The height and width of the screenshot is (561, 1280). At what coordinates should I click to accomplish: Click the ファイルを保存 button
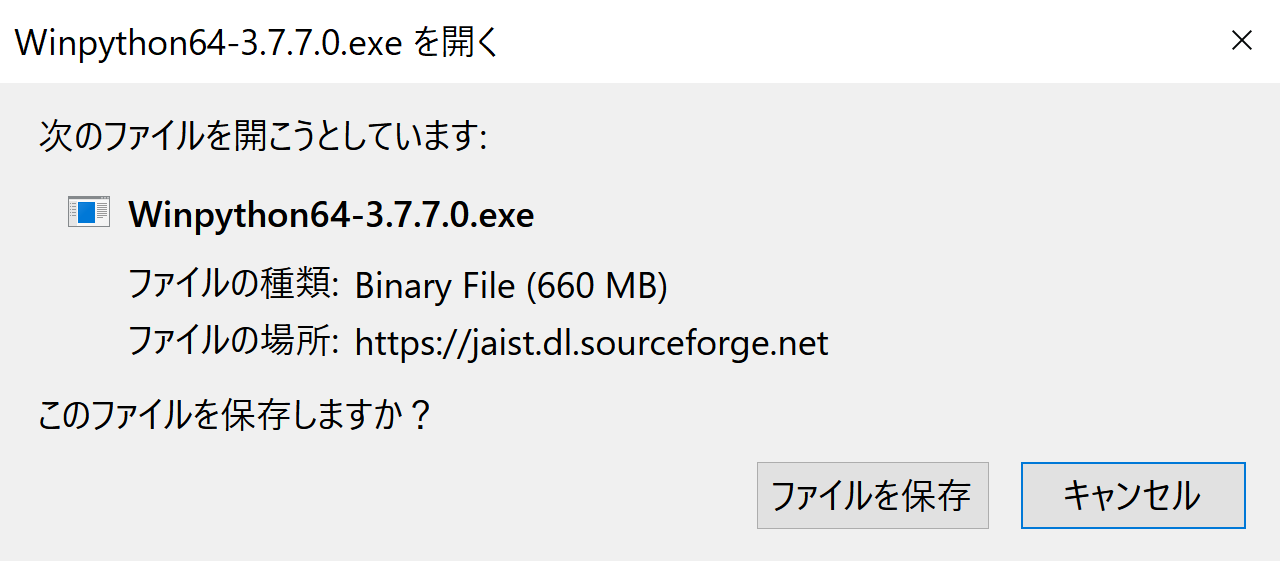[872, 495]
